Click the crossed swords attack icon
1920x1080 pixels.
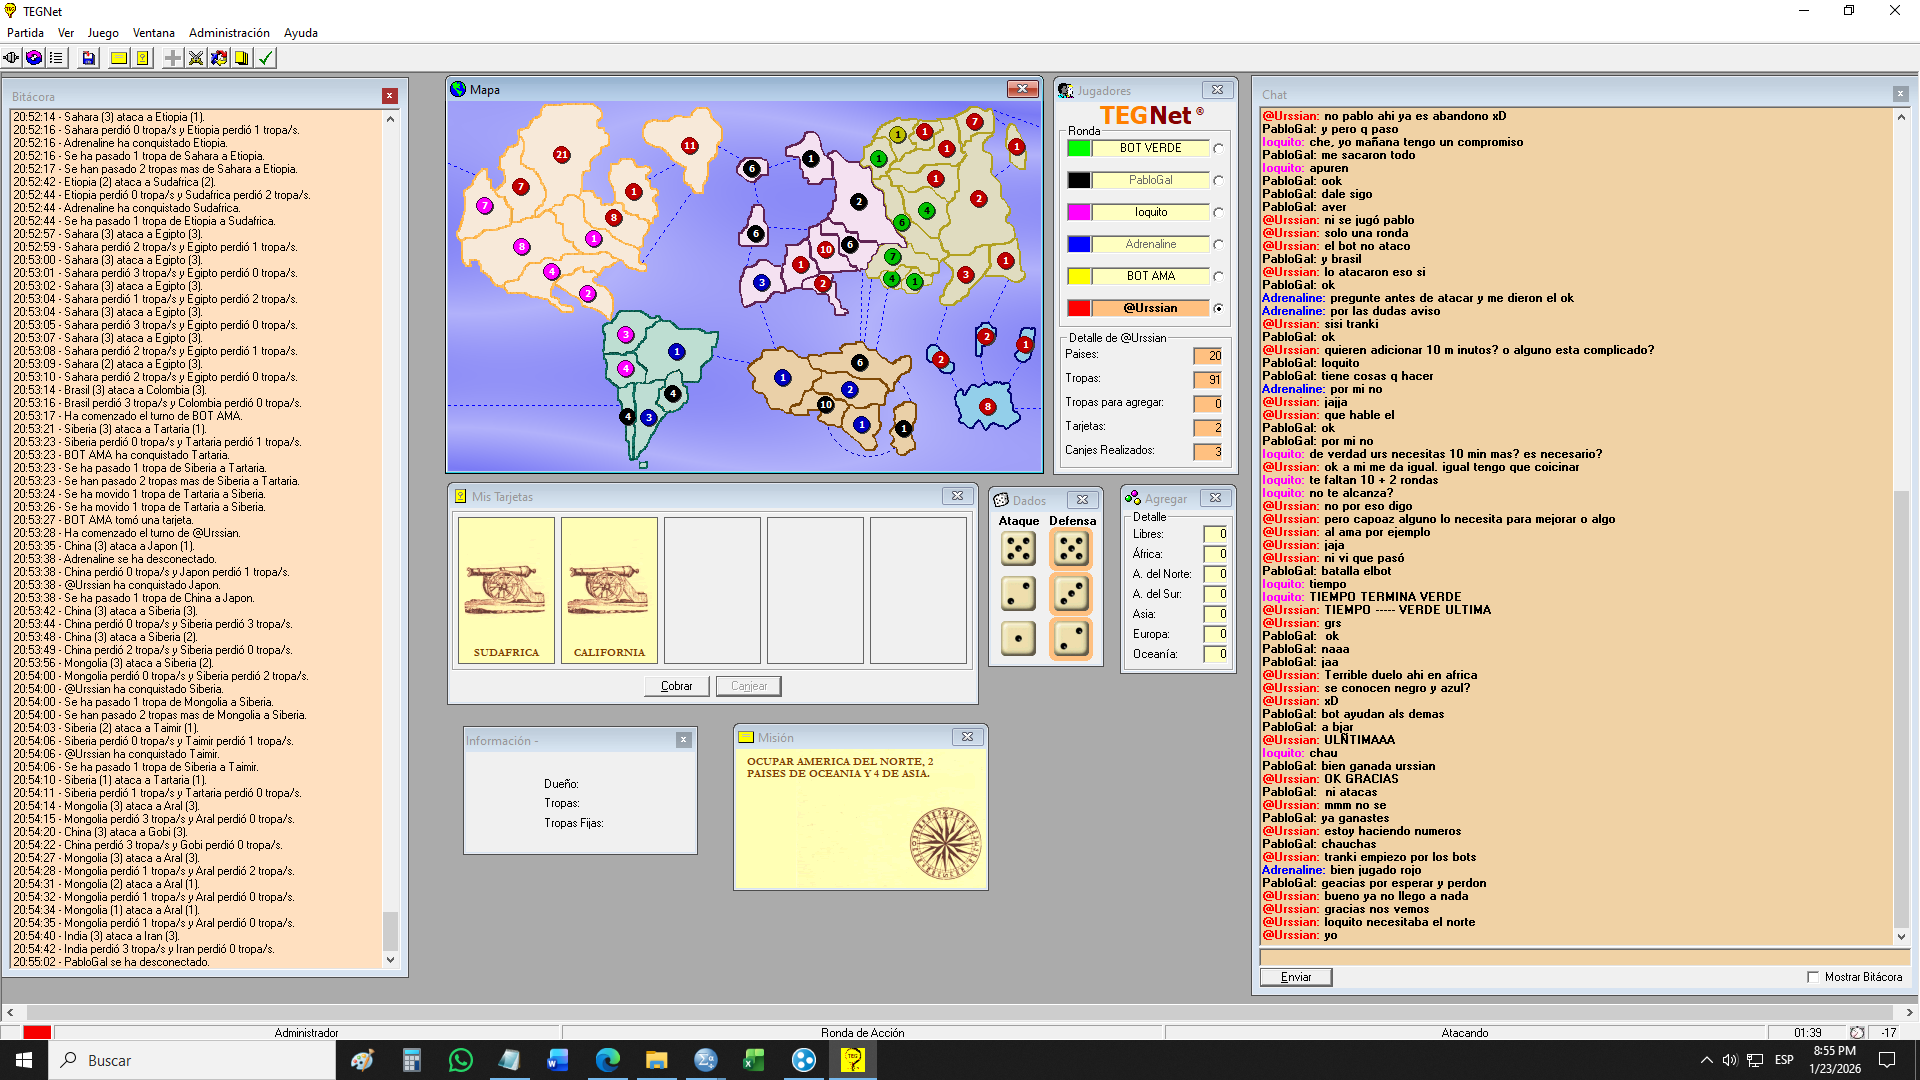click(x=196, y=58)
